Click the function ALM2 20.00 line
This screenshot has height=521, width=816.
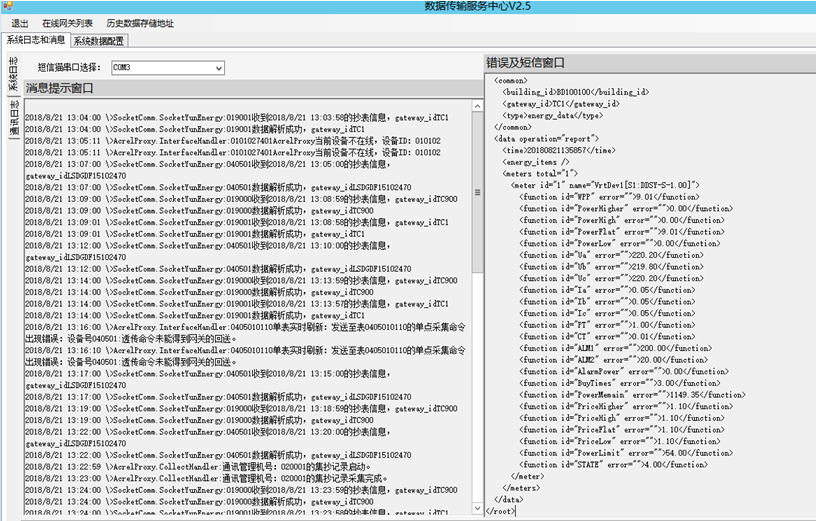614,360
